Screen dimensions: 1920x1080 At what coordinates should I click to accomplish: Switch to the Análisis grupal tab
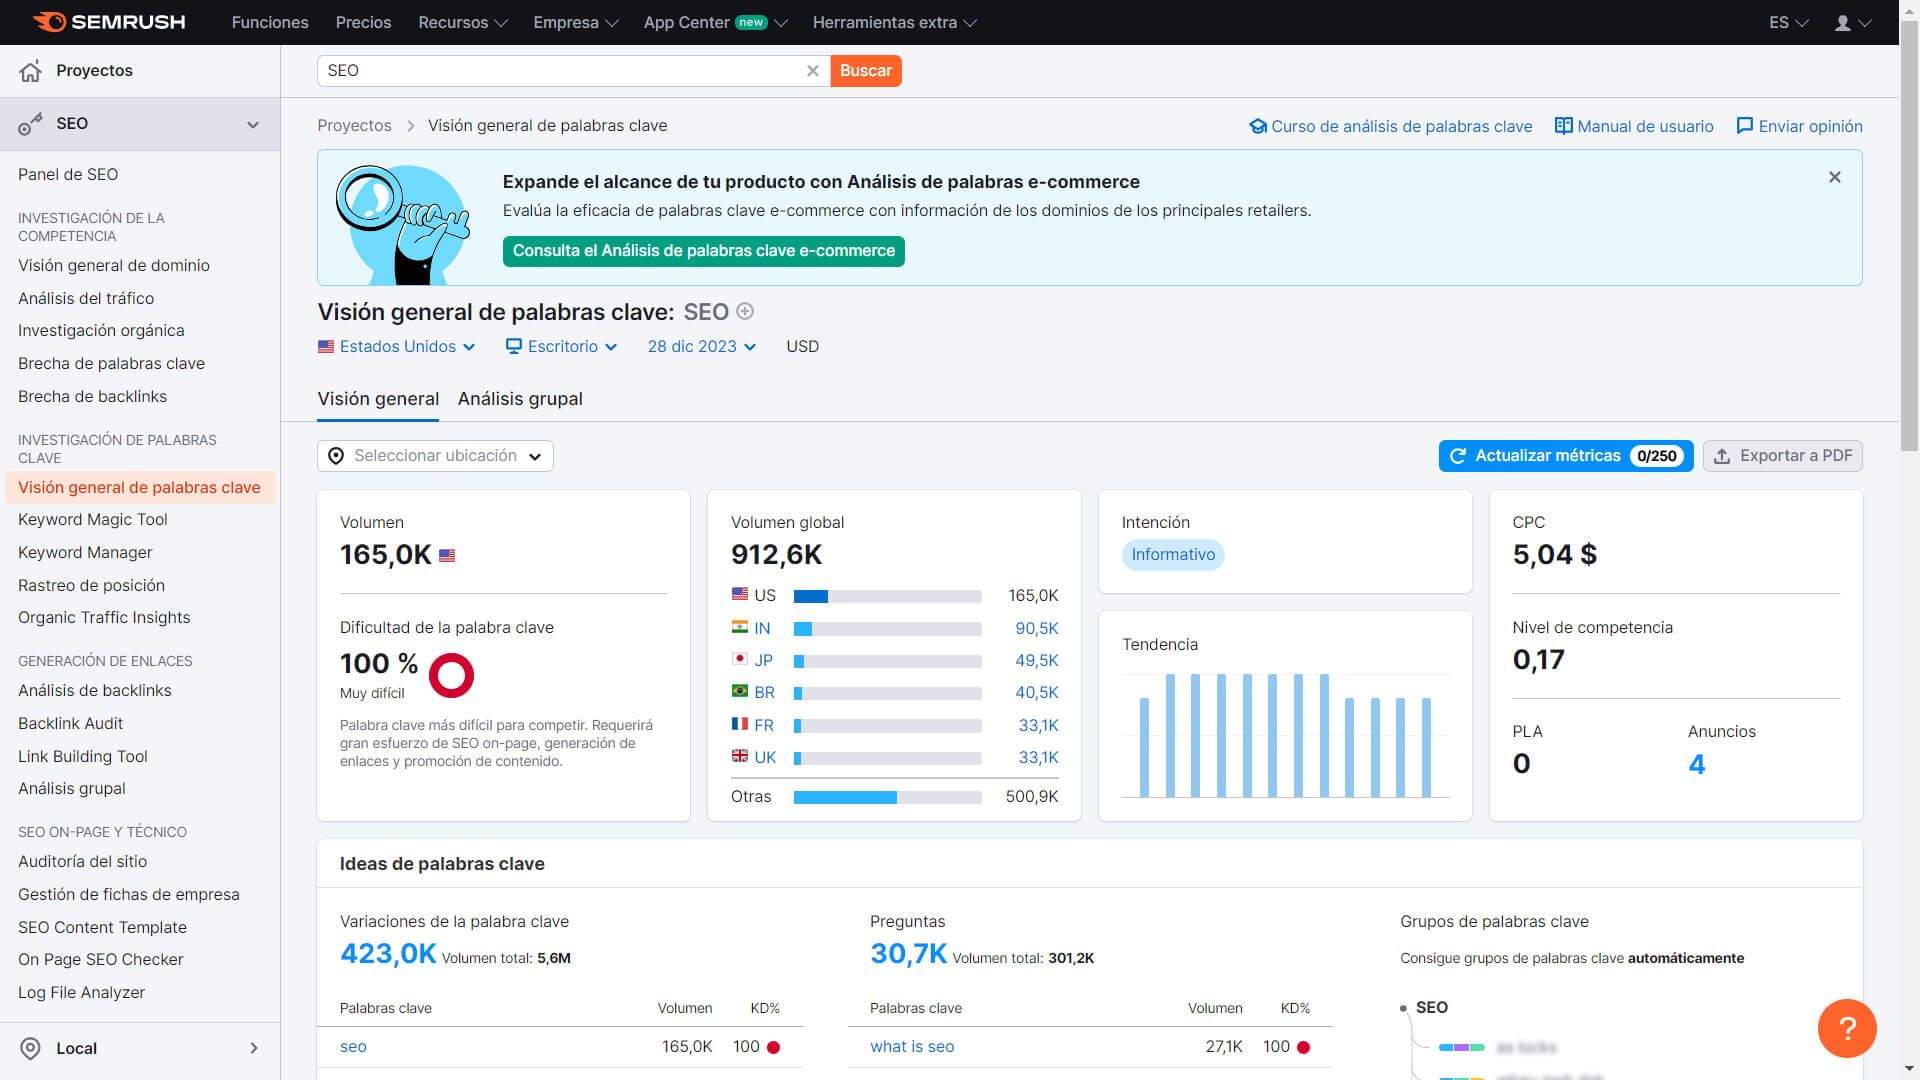pos(520,399)
